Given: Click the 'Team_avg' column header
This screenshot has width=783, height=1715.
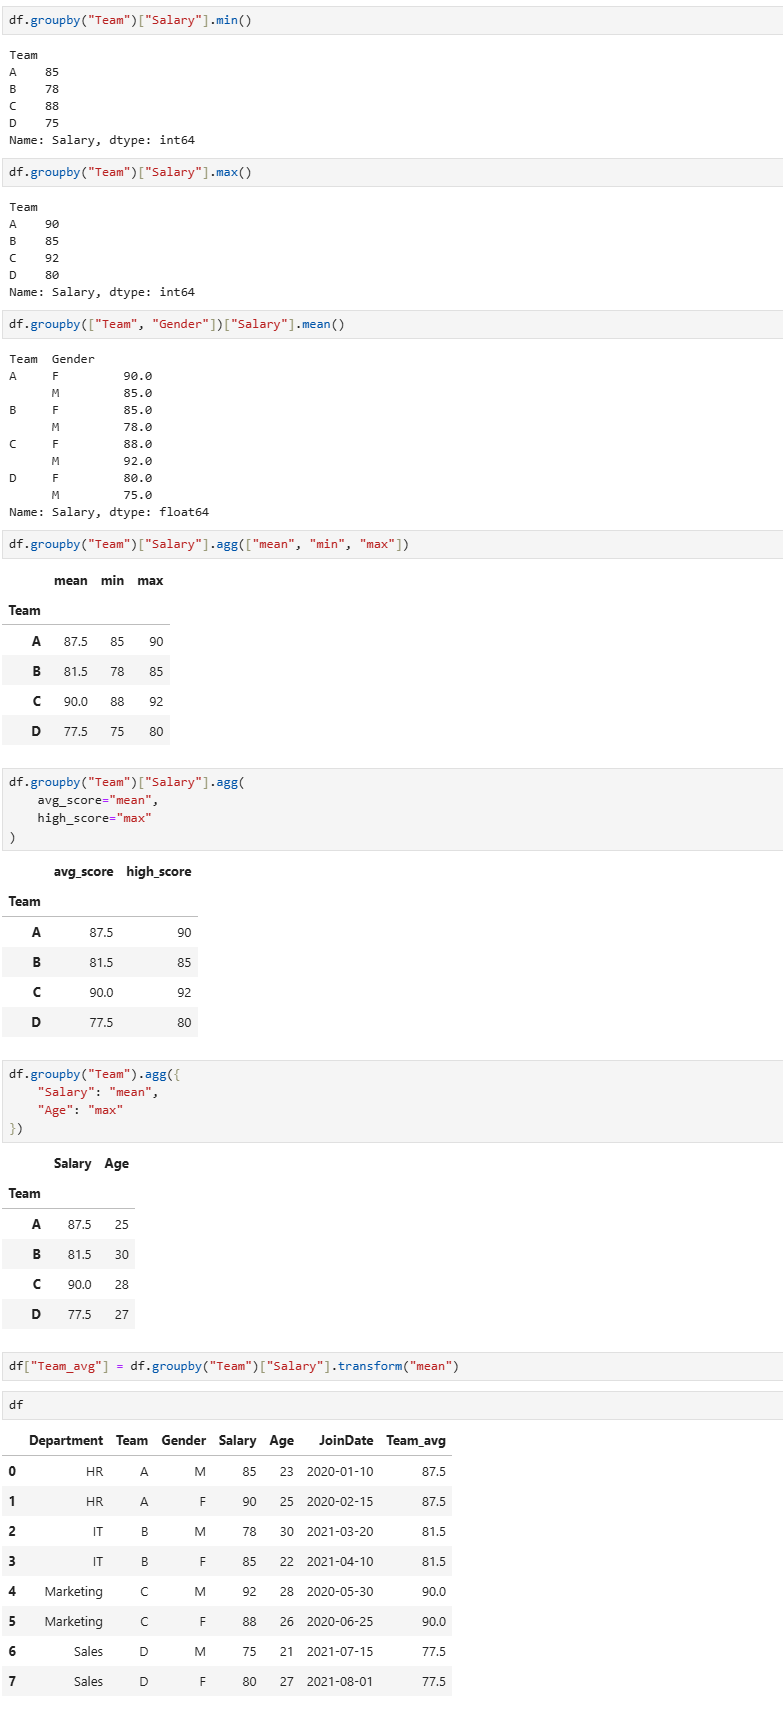Looking at the screenshot, I should coord(416,1441).
